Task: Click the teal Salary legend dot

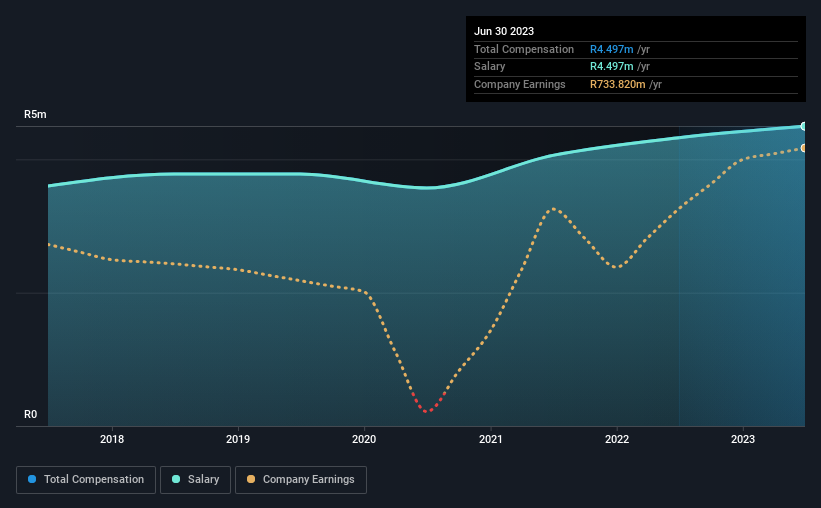Action: [x=176, y=479]
